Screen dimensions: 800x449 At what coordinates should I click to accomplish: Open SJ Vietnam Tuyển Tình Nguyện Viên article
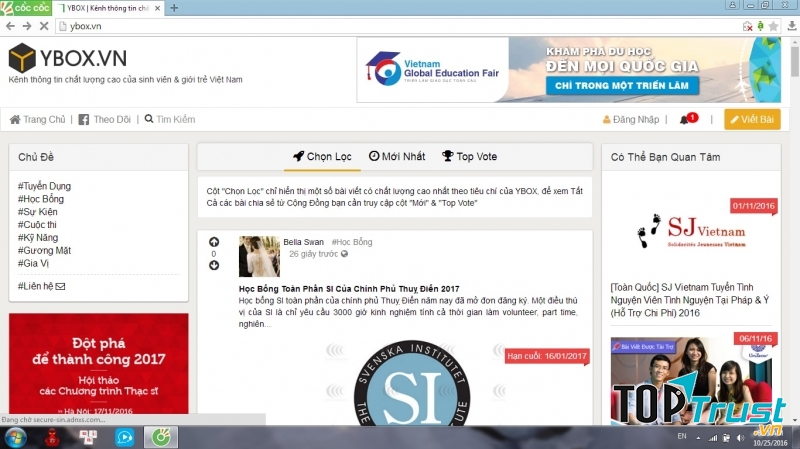click(690, 300)
